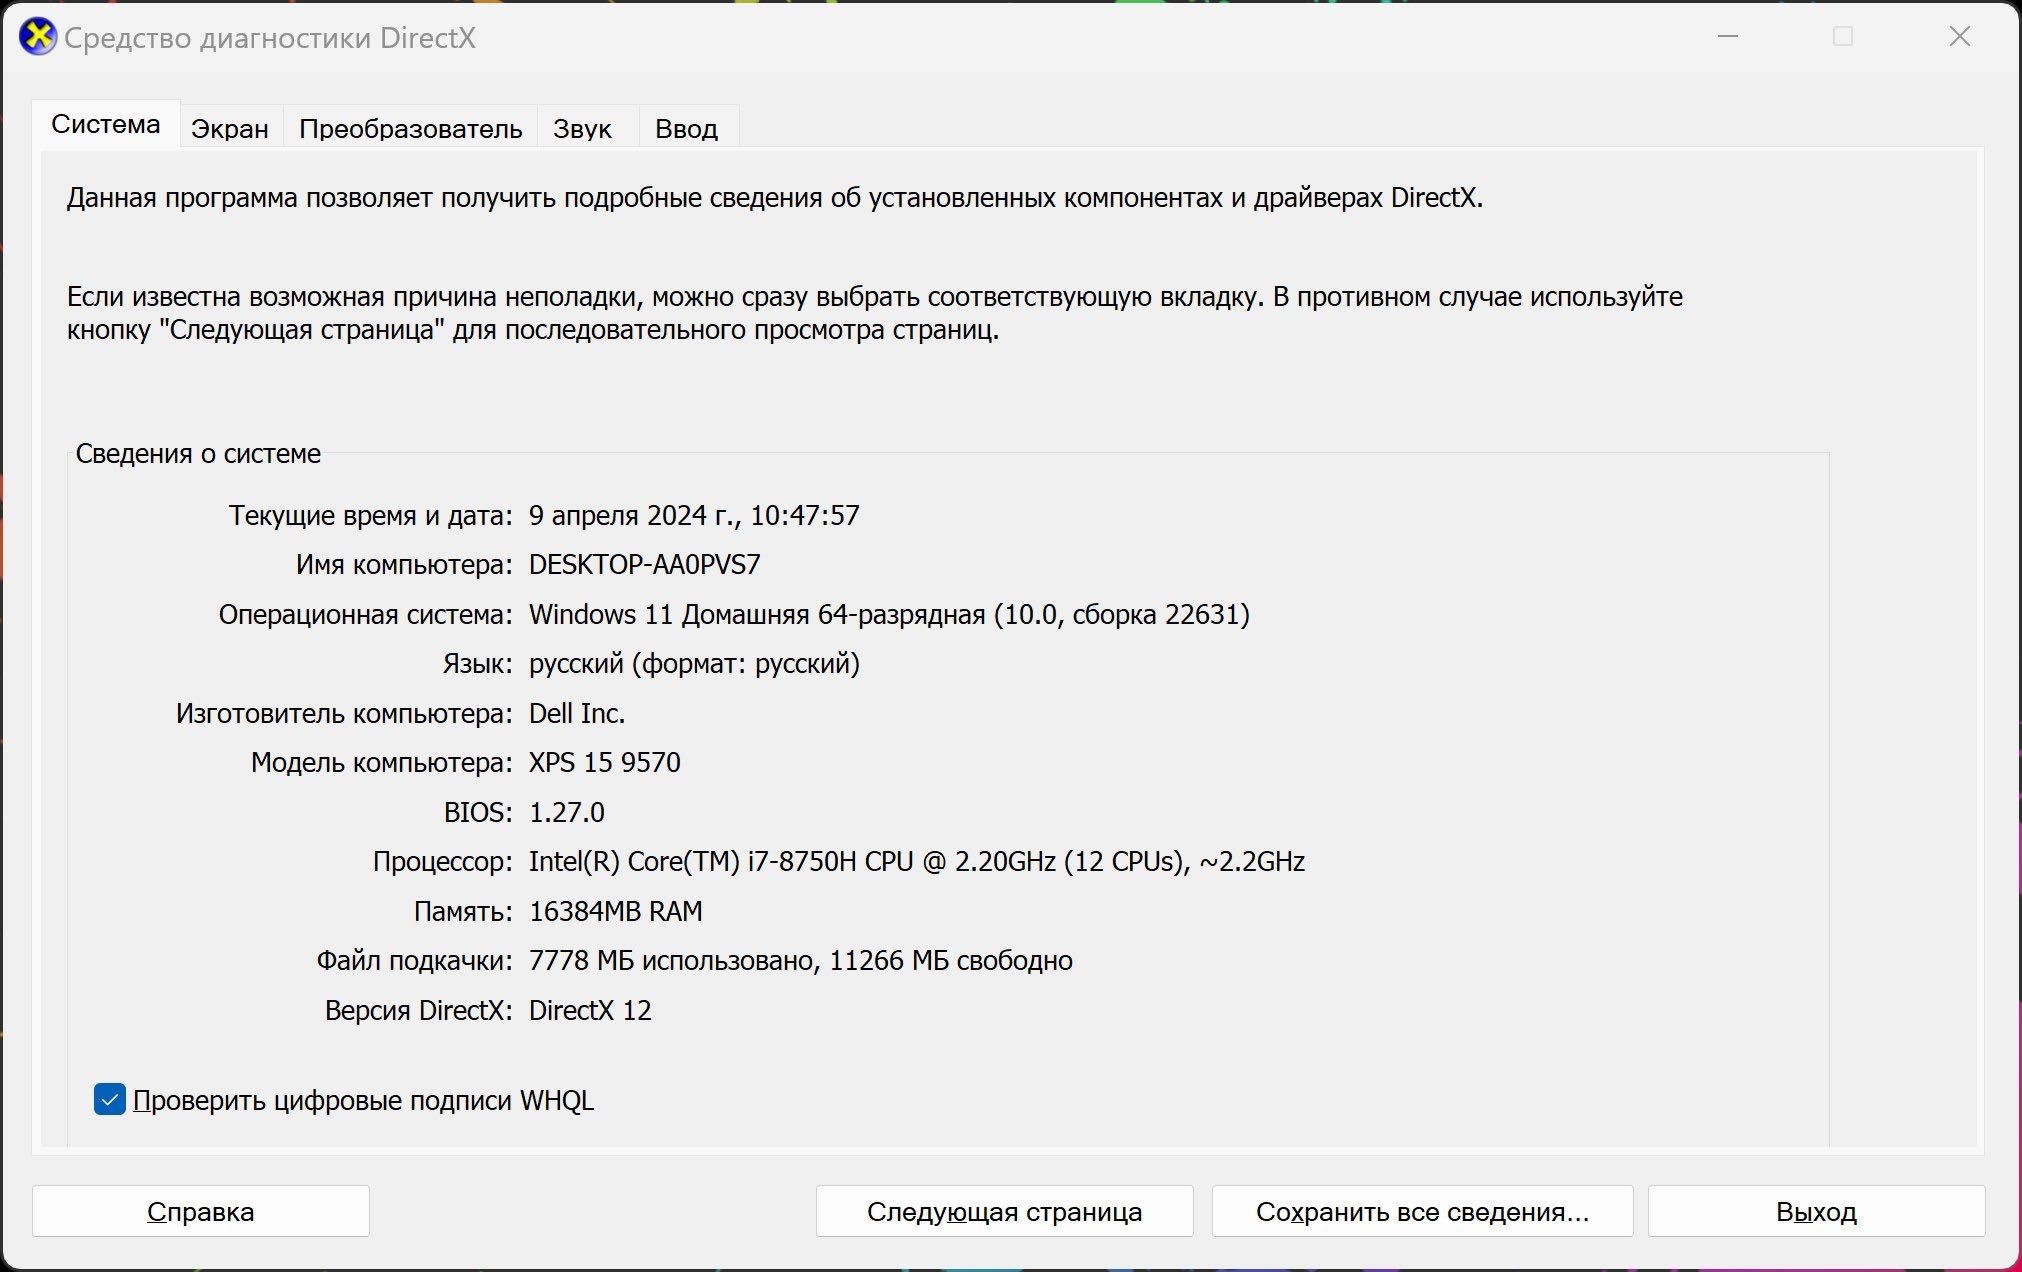Click Следующая страница button
This screenshot has height=1272, width=2022.
point(1005,1211)
